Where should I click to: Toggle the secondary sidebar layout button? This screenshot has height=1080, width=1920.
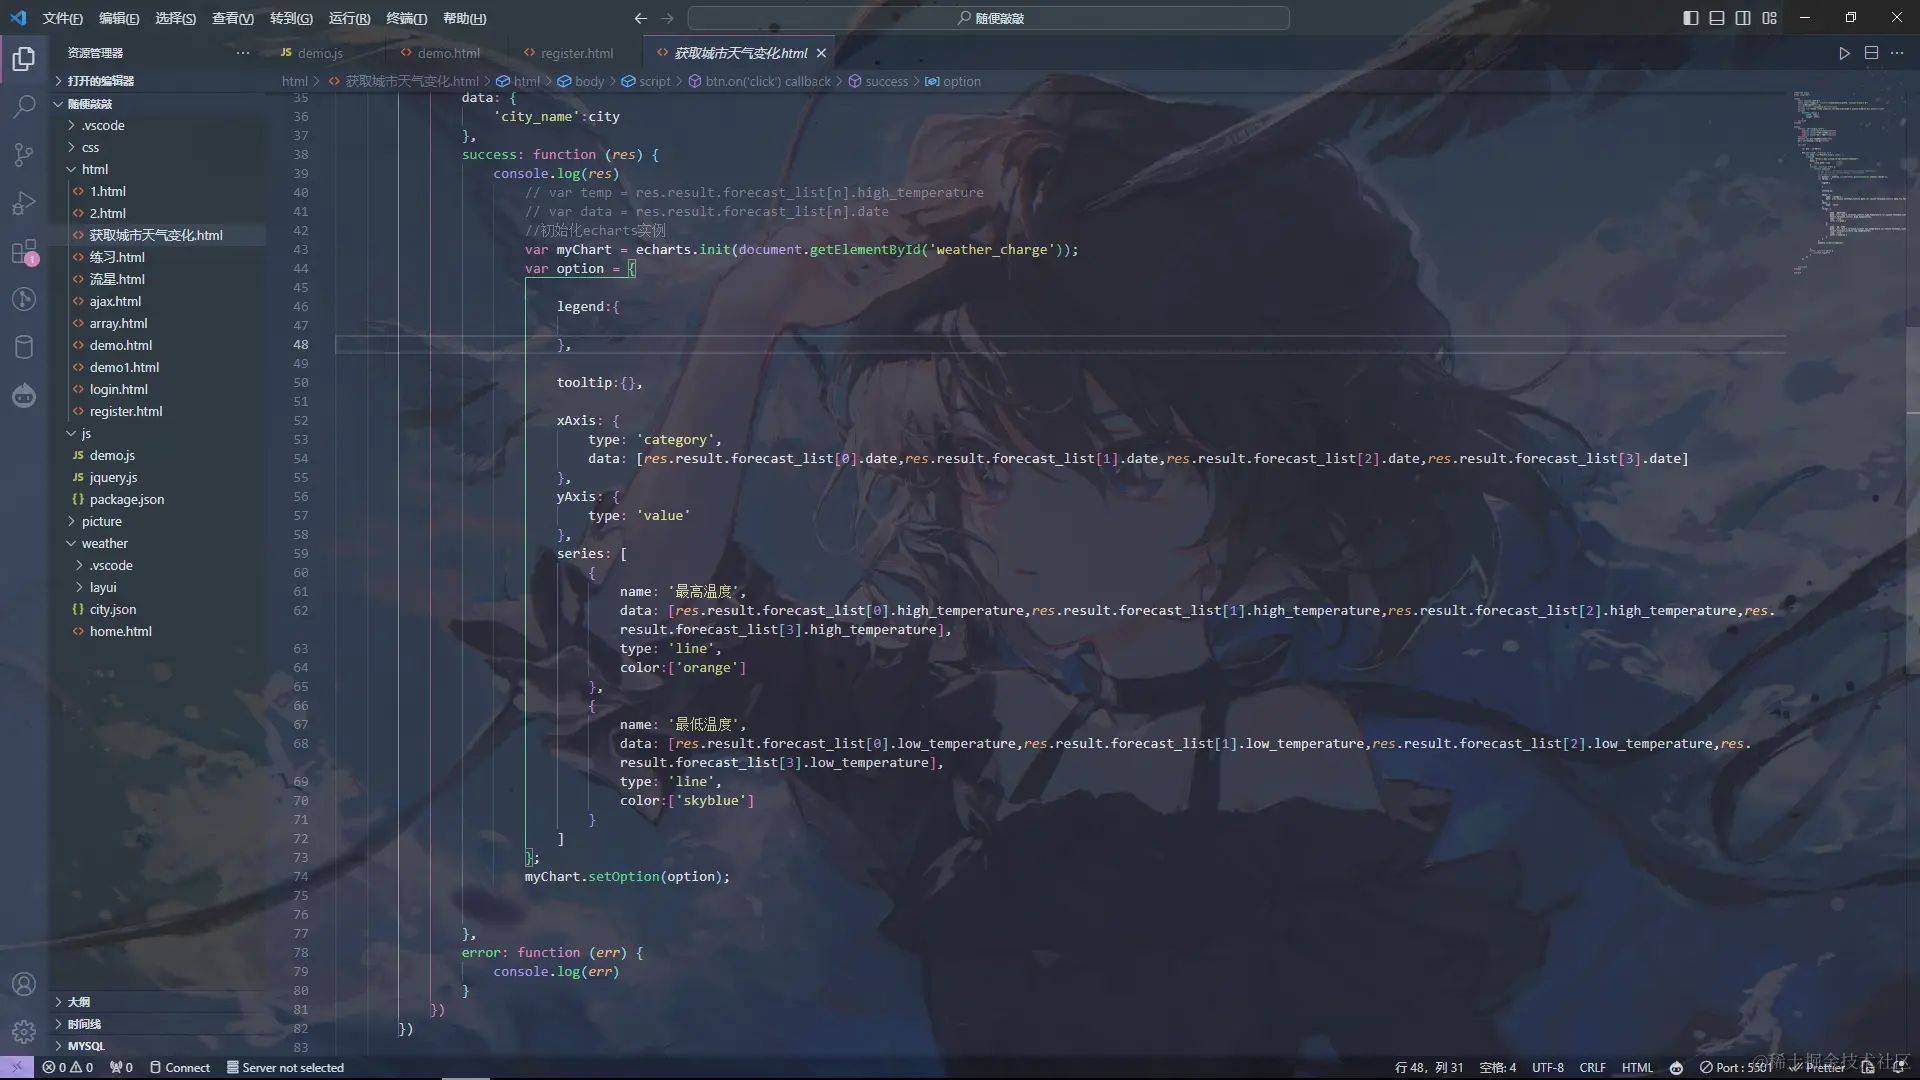[1743, 18]
